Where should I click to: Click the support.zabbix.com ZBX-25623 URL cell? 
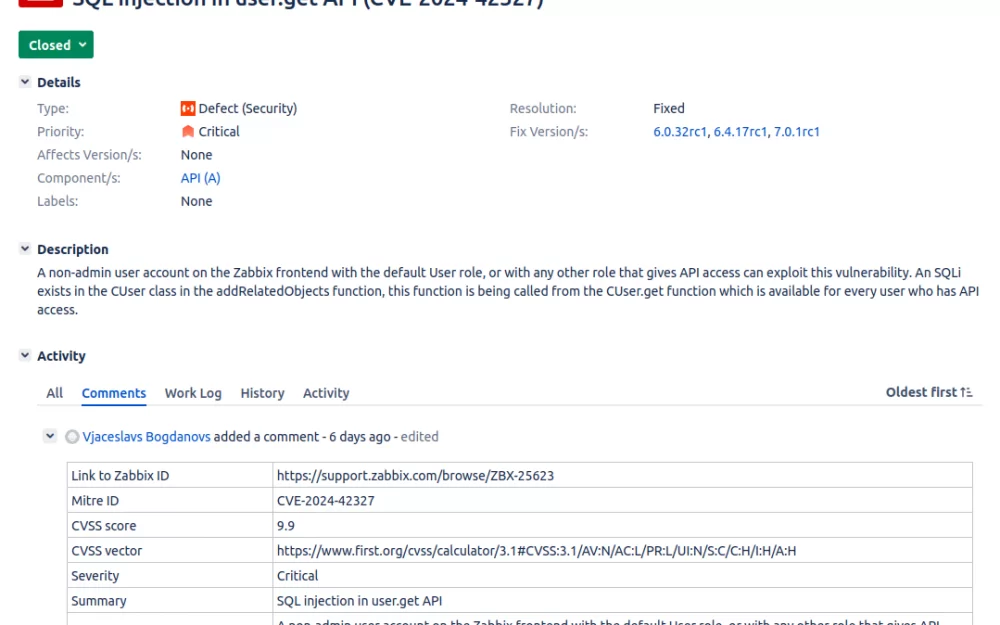(622, 475)
